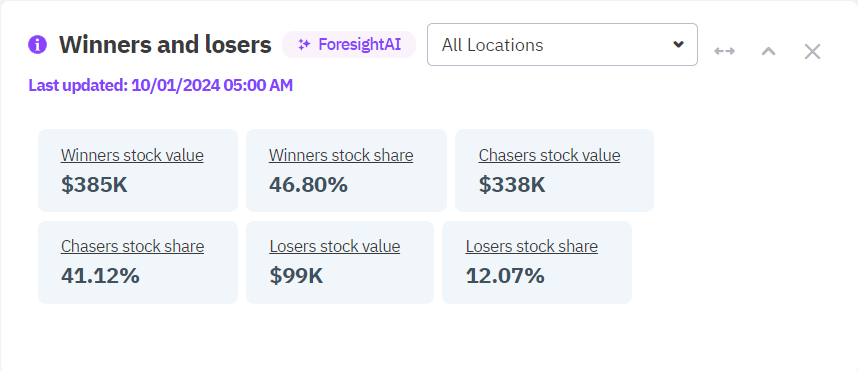Image resolution: width=858 pixels, height=371 pixels.
Task: Click the ForesightAI badge
Action: coord(349,44)
